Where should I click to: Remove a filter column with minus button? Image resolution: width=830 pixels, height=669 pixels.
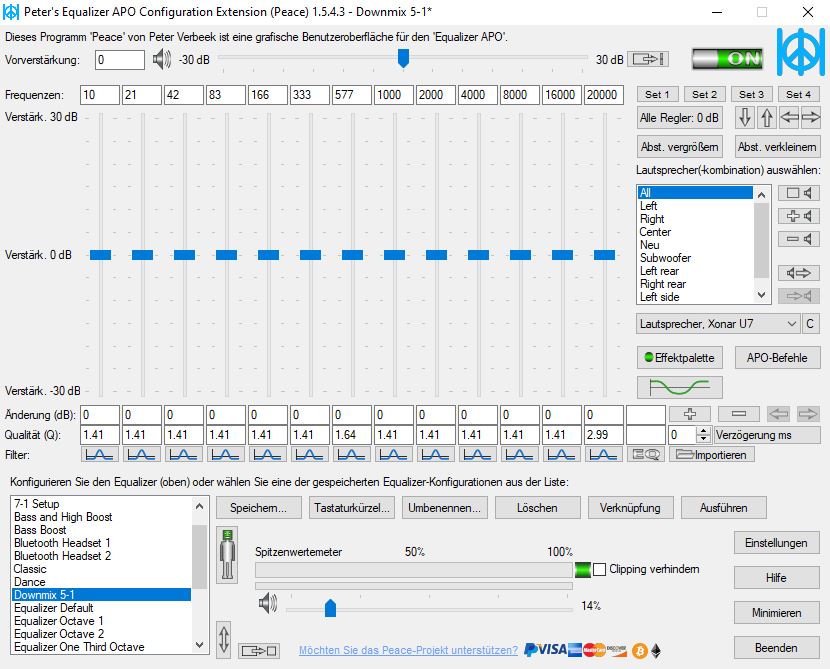(x=739, y=414)
